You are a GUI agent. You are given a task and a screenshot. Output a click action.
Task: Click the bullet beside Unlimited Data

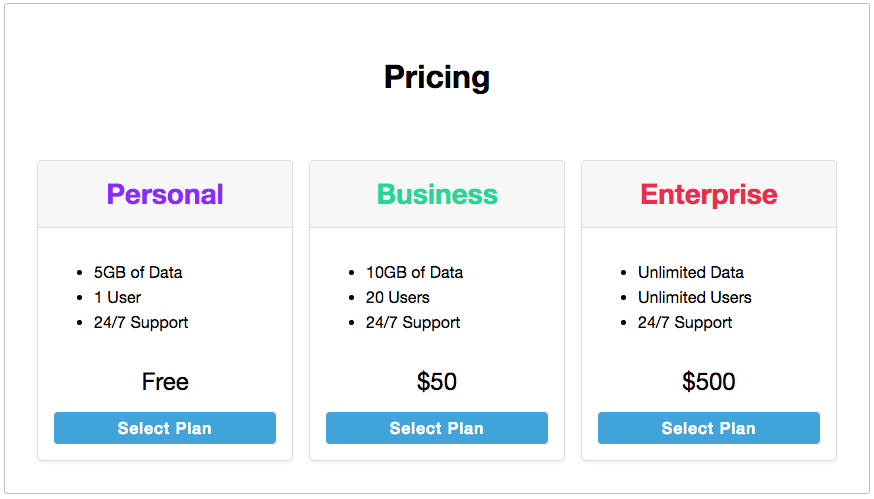624,273
